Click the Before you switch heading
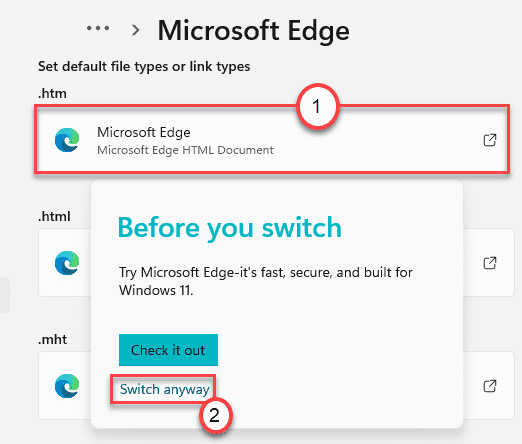The image size is (522, 444). click(230, 228)
